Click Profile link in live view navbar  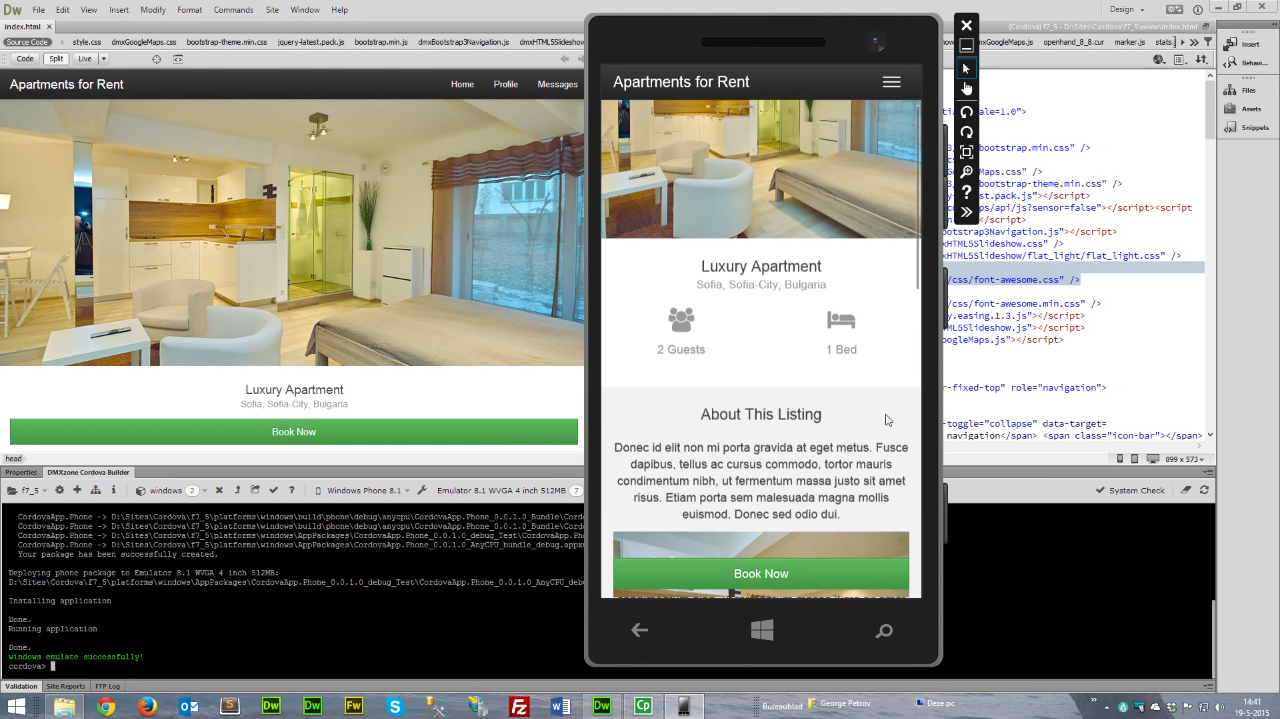tap(506, 84)
